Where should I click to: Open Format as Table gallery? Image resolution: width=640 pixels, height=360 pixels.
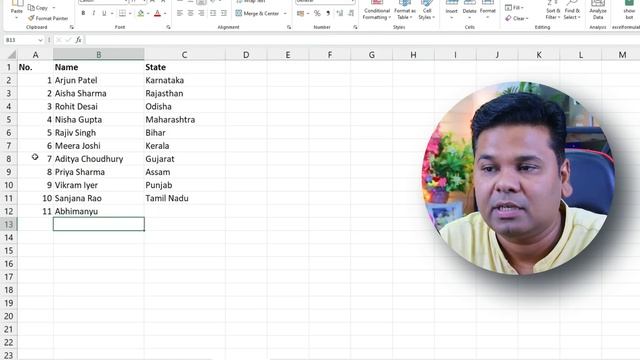coord(404,11)
